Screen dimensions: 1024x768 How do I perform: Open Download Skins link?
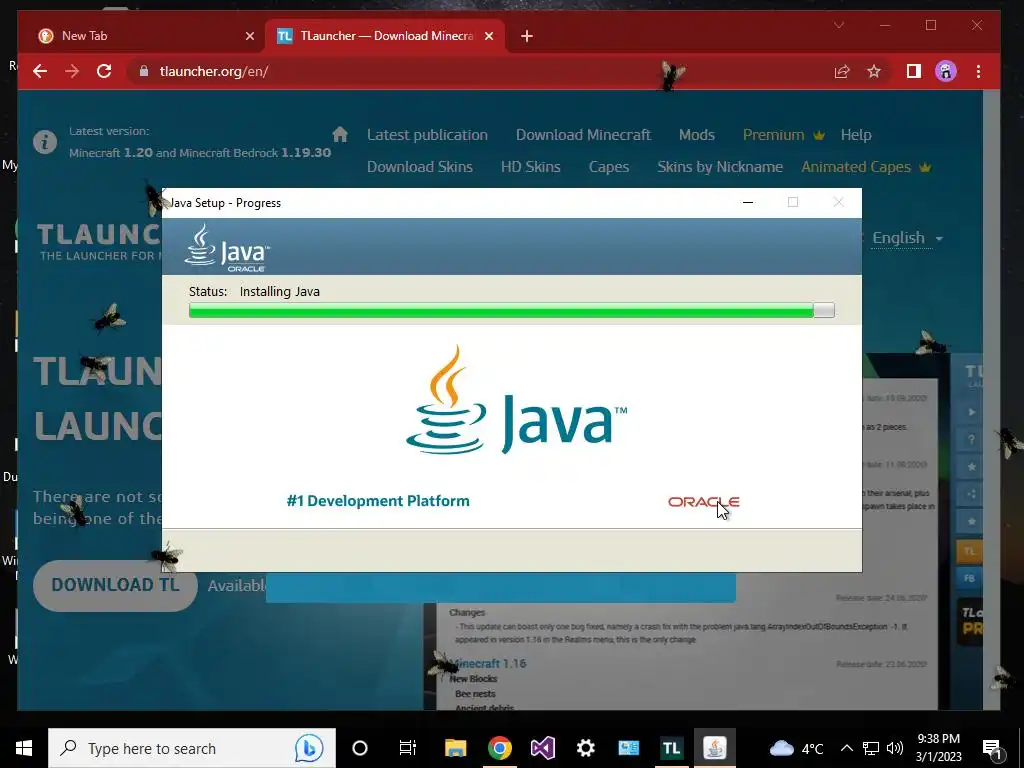pos(419,167)
